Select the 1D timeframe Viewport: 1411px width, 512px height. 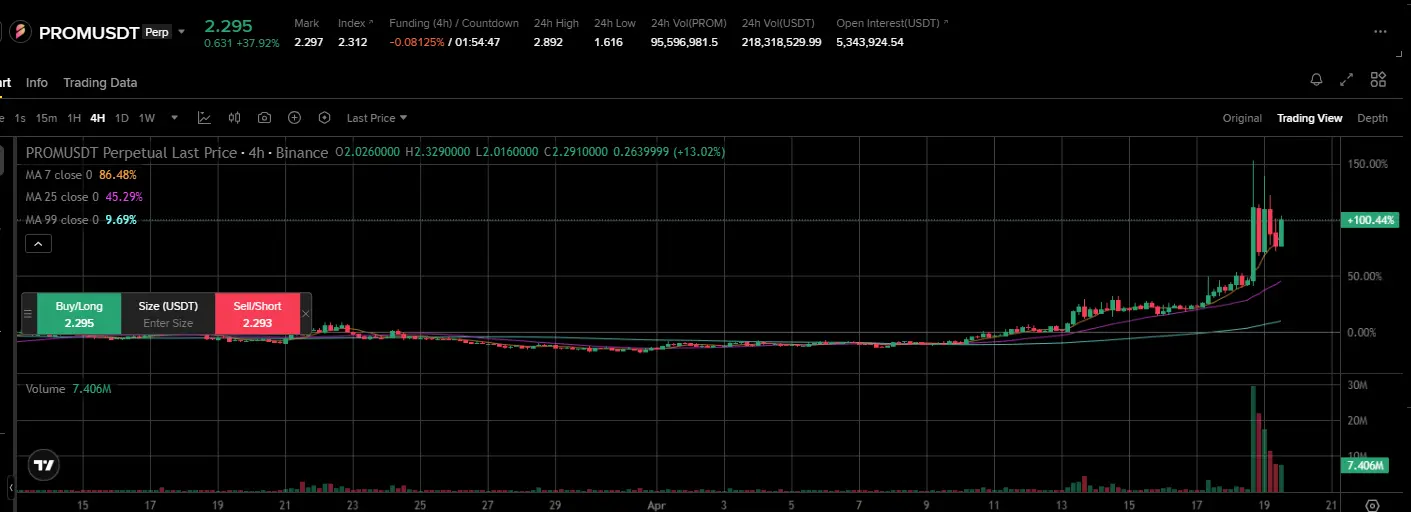coord(122,118)
